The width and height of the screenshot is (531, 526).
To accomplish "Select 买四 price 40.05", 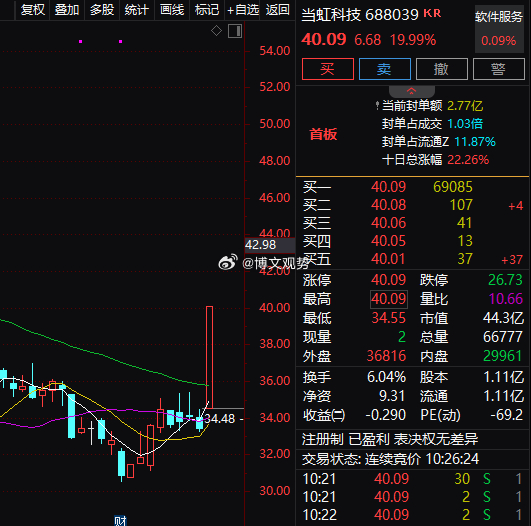I will 388,241.
